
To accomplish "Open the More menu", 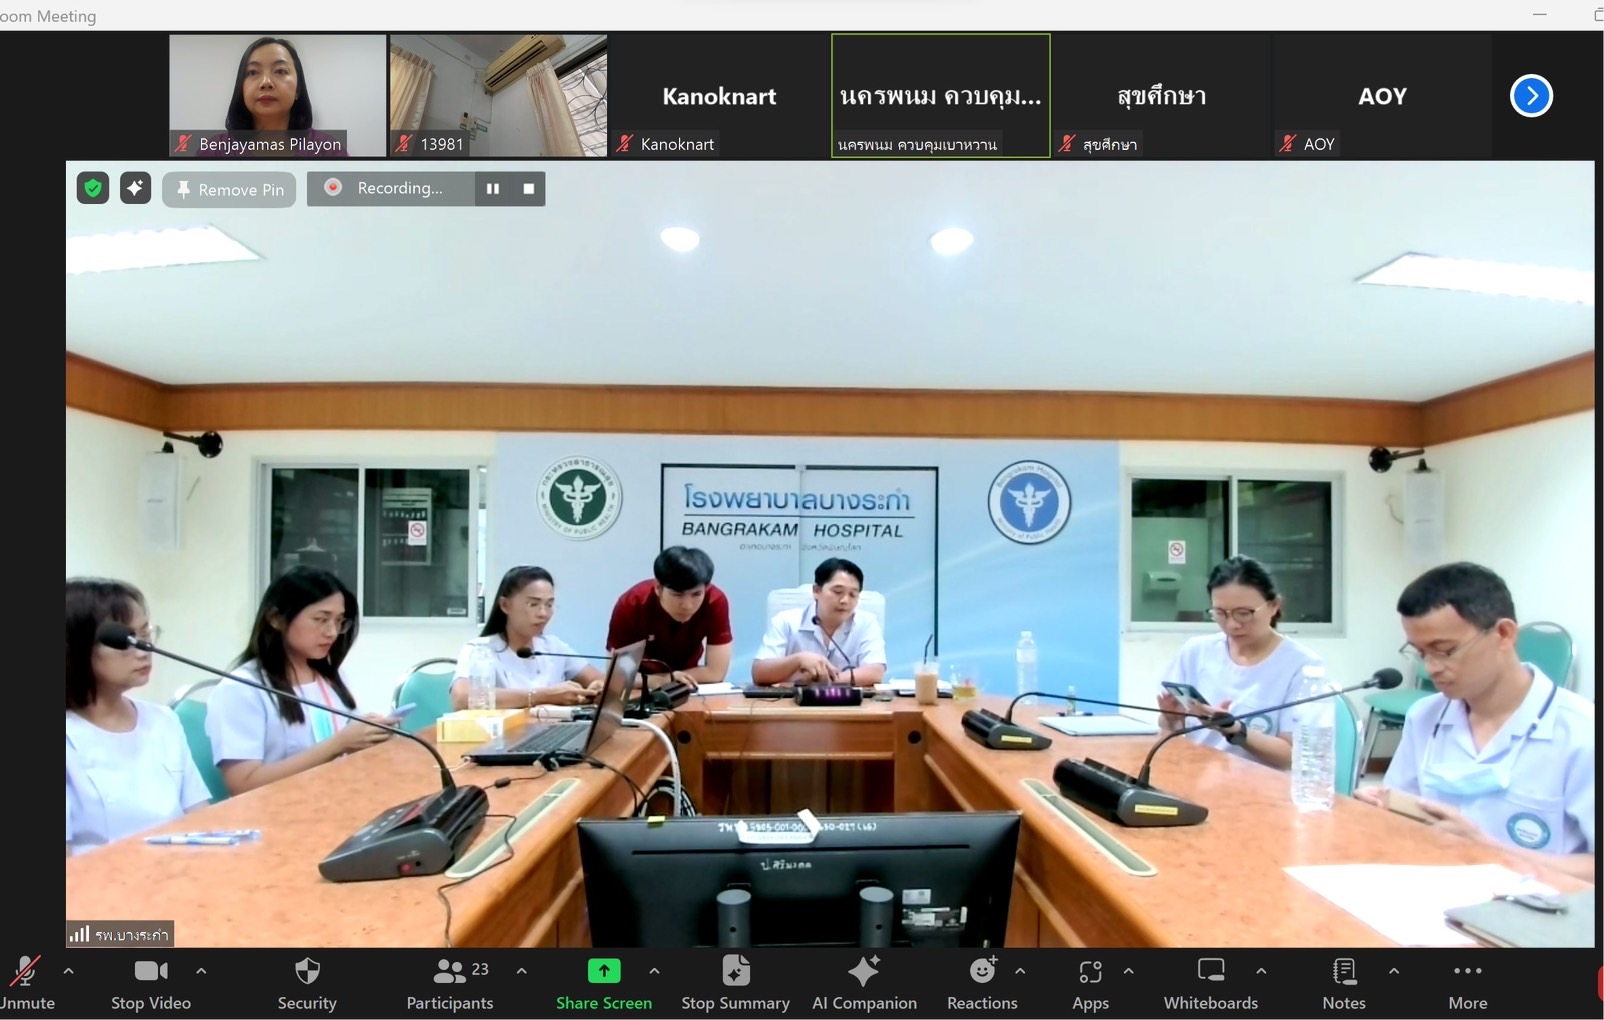I will (x=1467, y=983).
